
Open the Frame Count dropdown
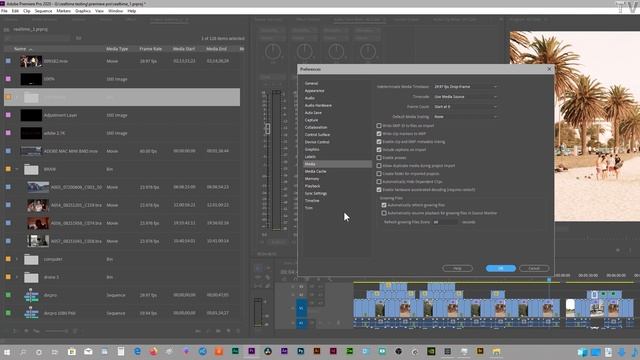pyautogui.click(x=465, y=107)
